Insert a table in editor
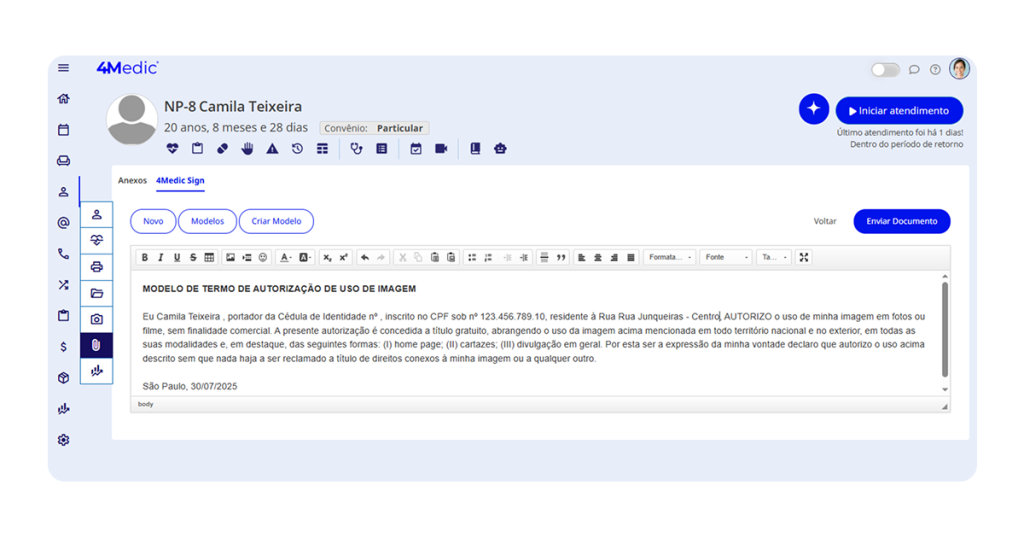 click(x=209, y=257)
